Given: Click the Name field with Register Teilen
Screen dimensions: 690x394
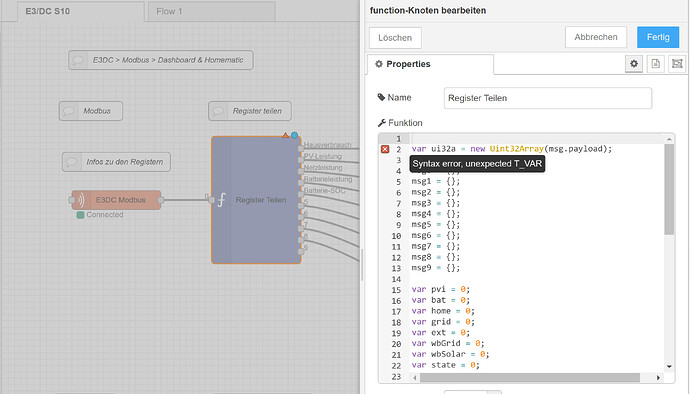Looking at the screenshot, I should point(548,98).
